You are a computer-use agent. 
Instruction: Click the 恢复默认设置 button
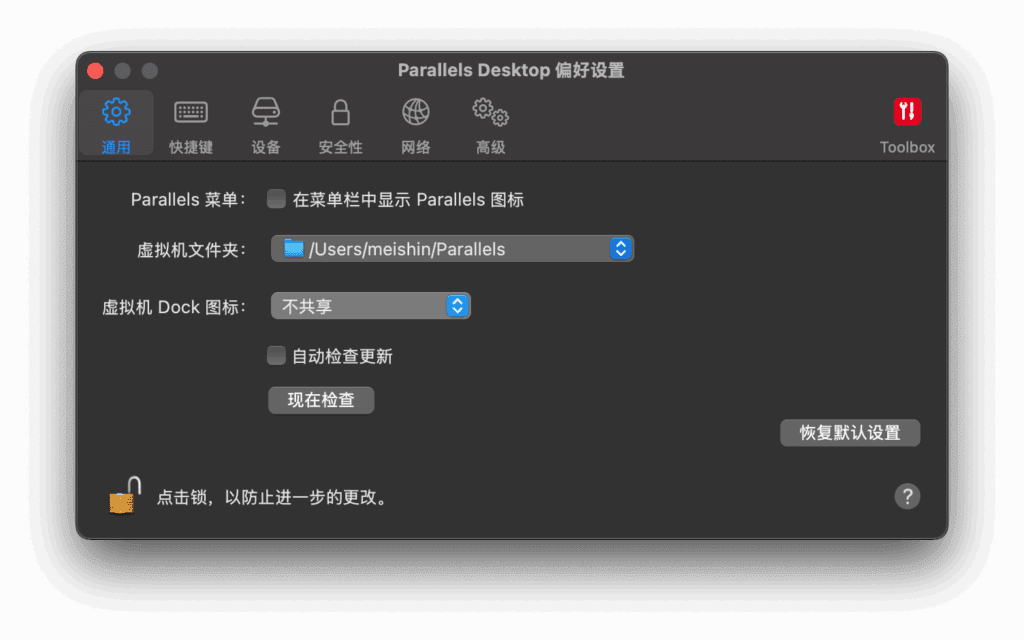[x=850, y=432]
